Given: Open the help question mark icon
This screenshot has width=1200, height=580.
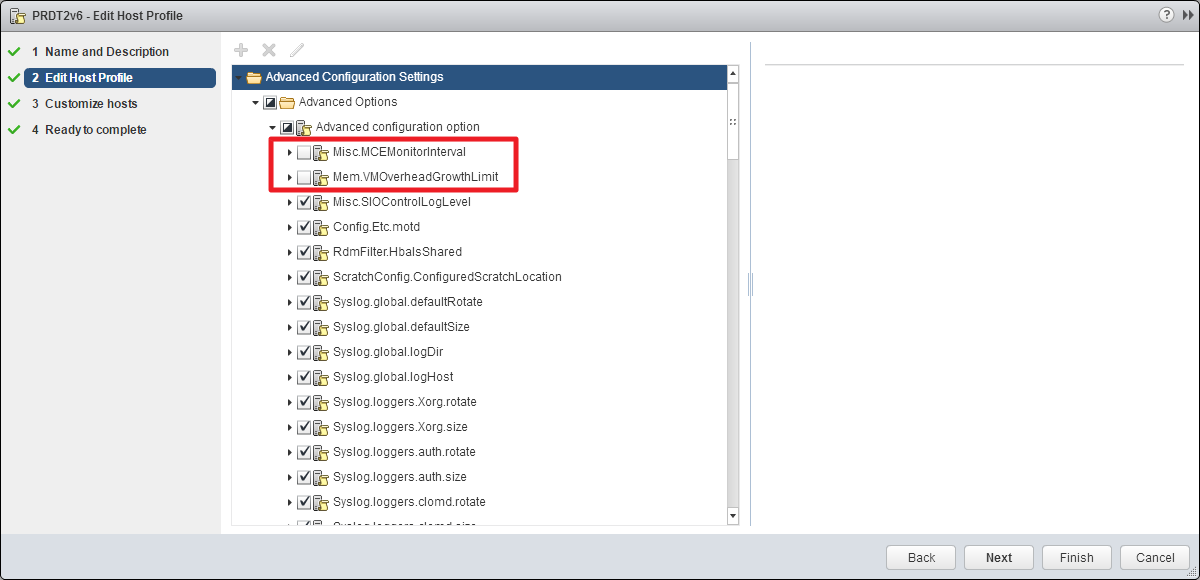Looking at the screenshot, I should (1166, 15).
